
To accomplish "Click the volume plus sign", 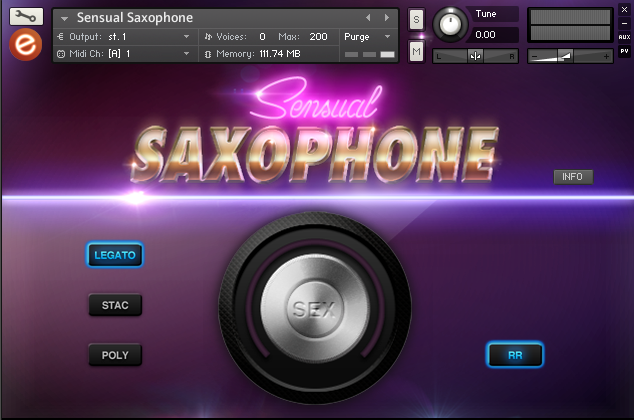I will (x=606, y=57).
